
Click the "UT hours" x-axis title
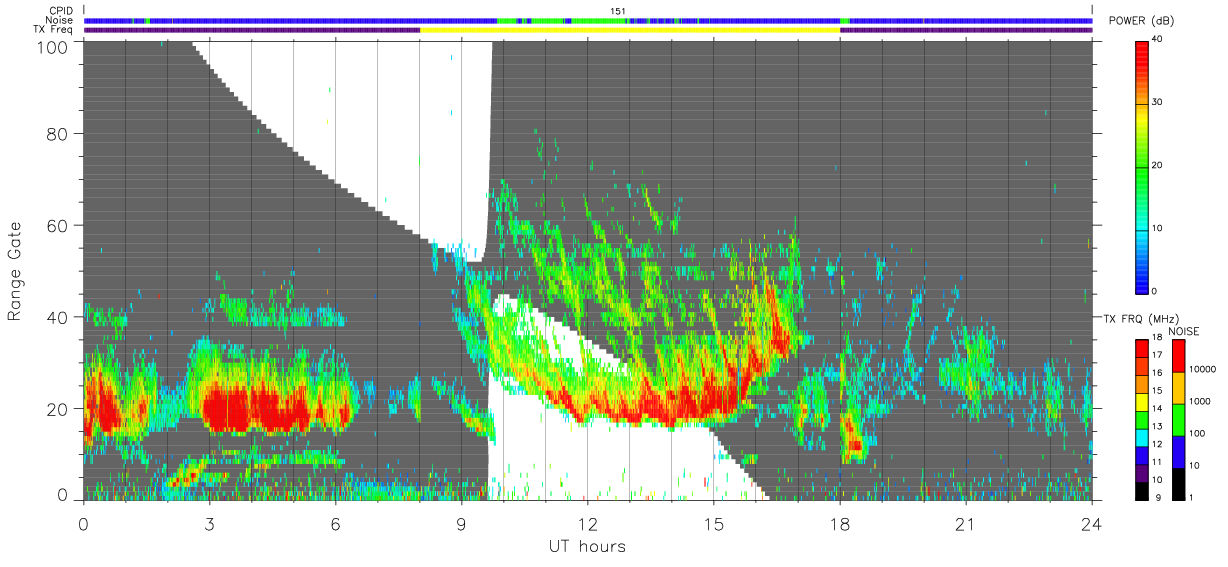click(x=587, y=546)
